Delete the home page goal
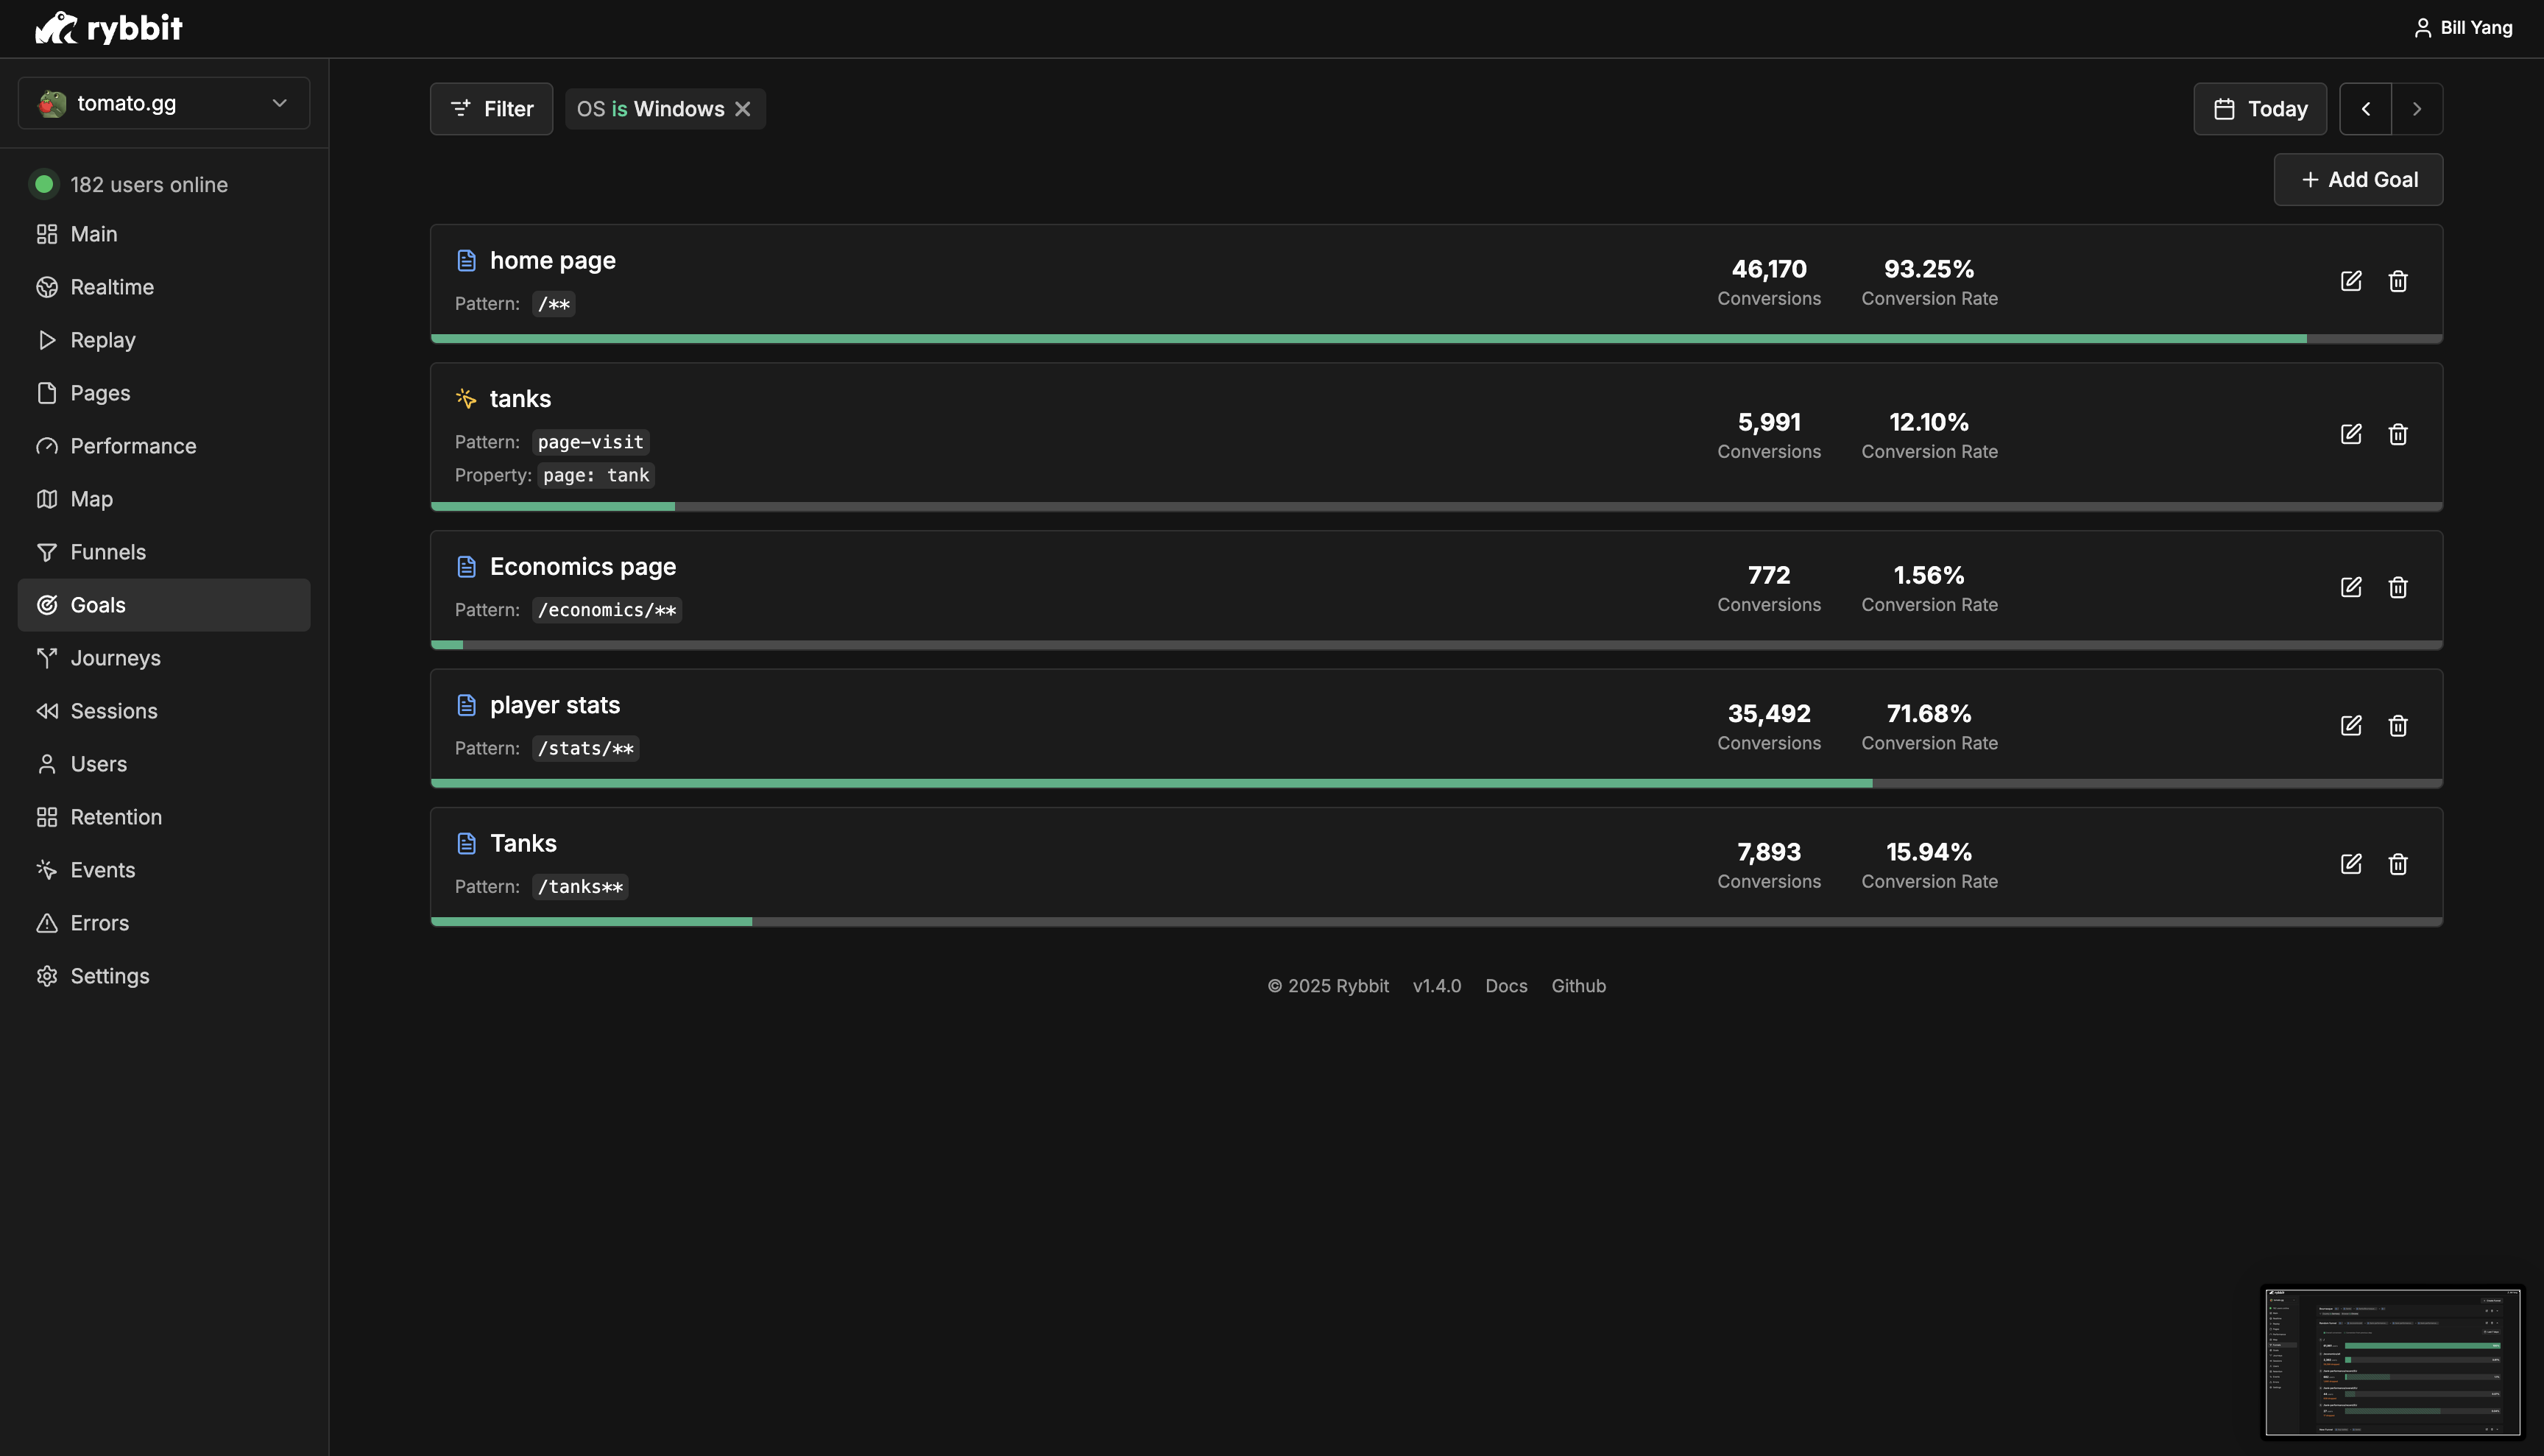Image resolution: width=2544 pixels, height=1456 pixels. (2397, 281)
